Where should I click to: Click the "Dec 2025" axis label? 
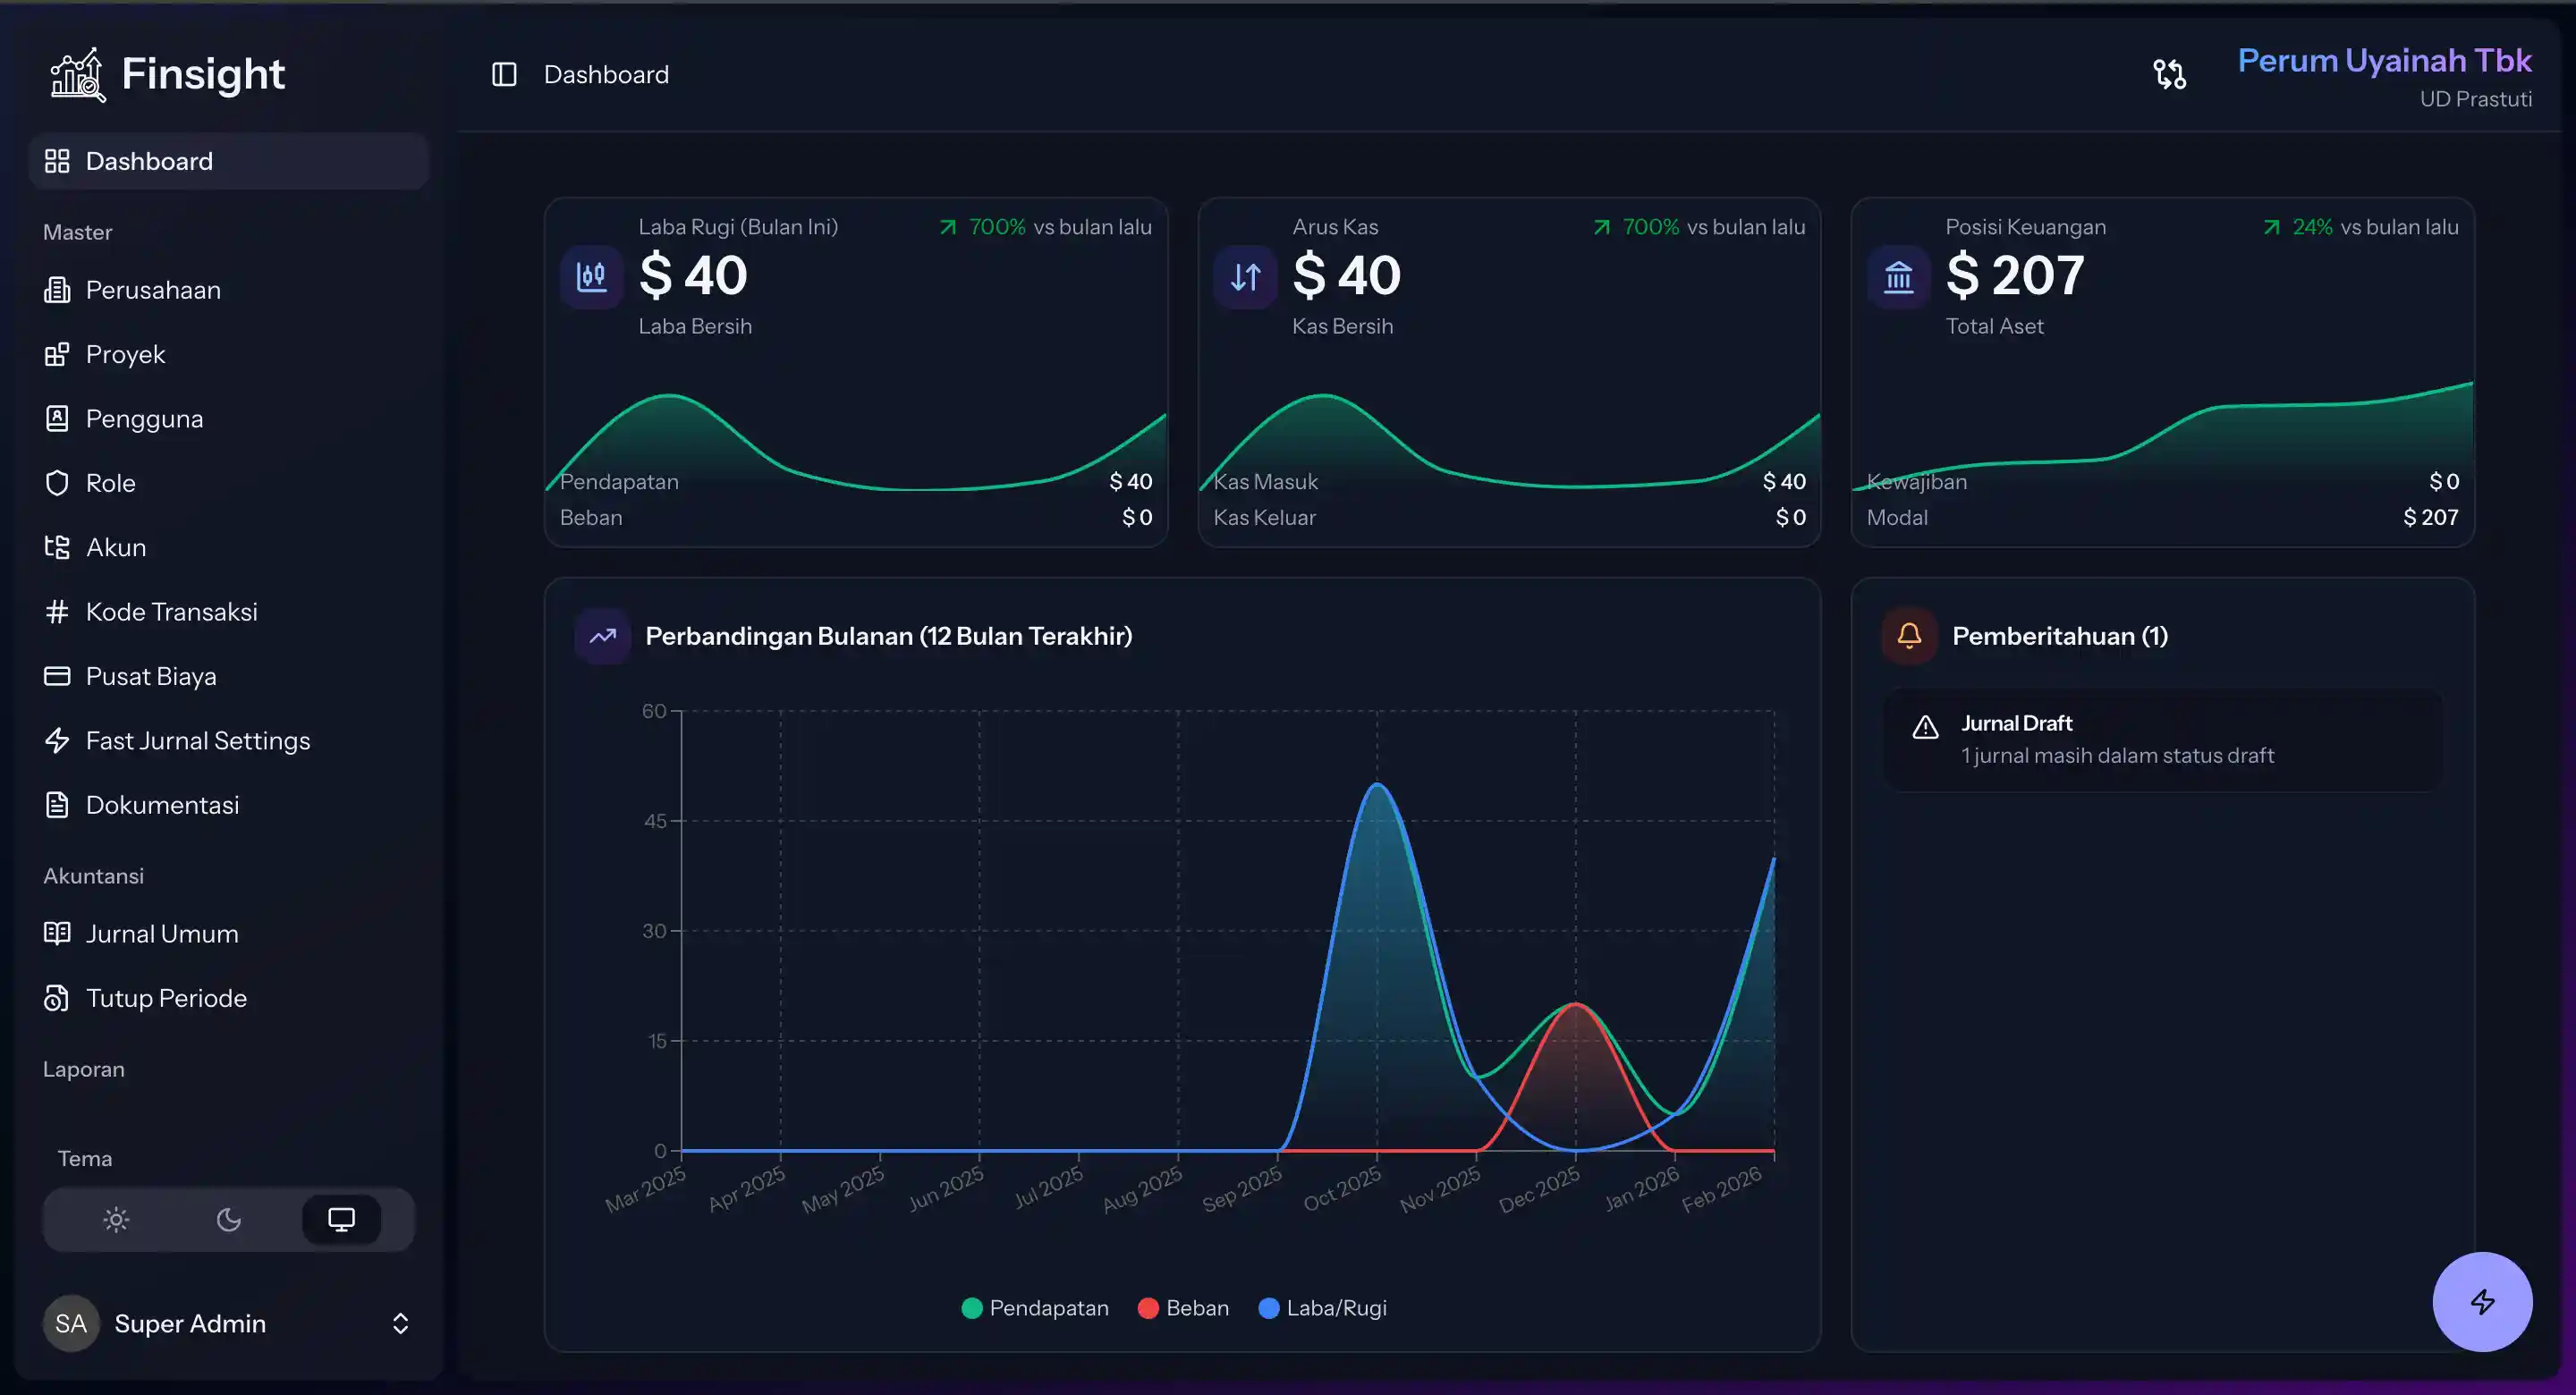coord(1540,1190)
